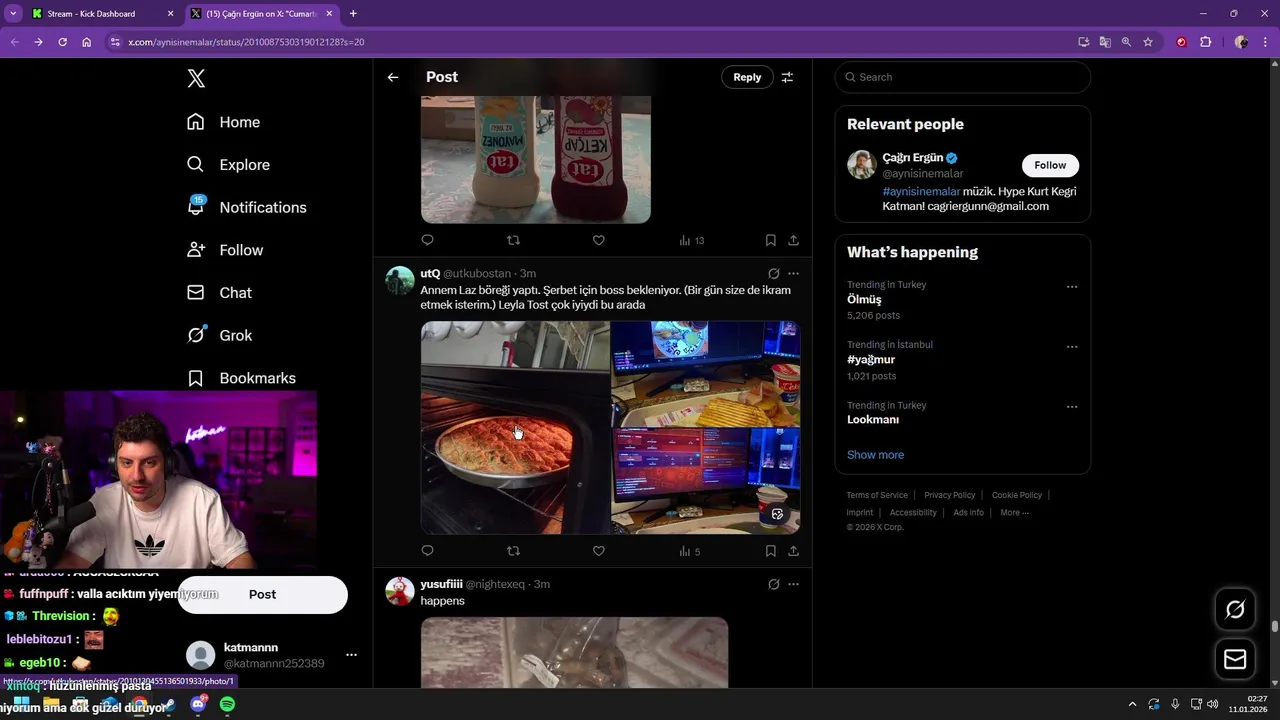Click Show more under trends

pyautogui.click(x=875, y=455)
